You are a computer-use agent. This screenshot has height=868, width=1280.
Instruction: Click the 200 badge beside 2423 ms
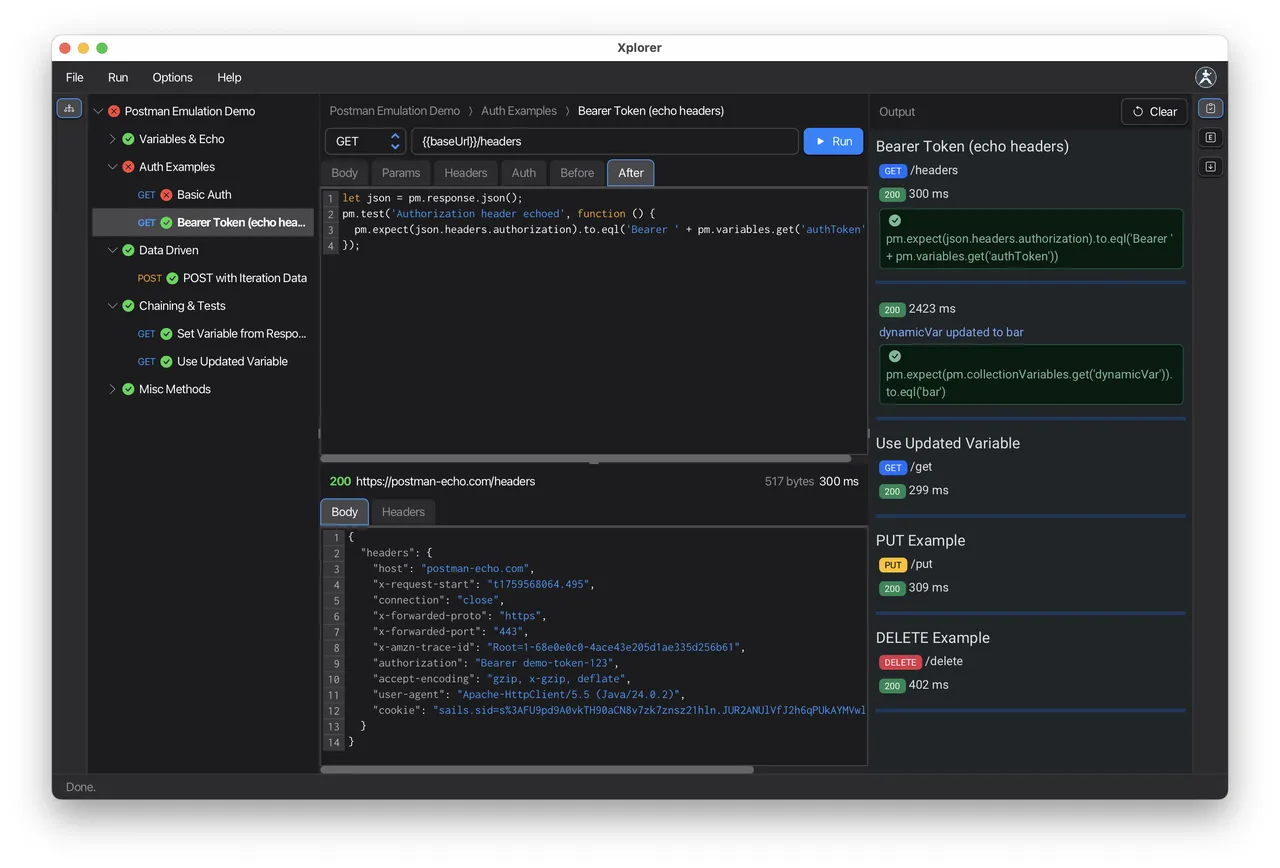pyautogui.click(x=892, y=310)
